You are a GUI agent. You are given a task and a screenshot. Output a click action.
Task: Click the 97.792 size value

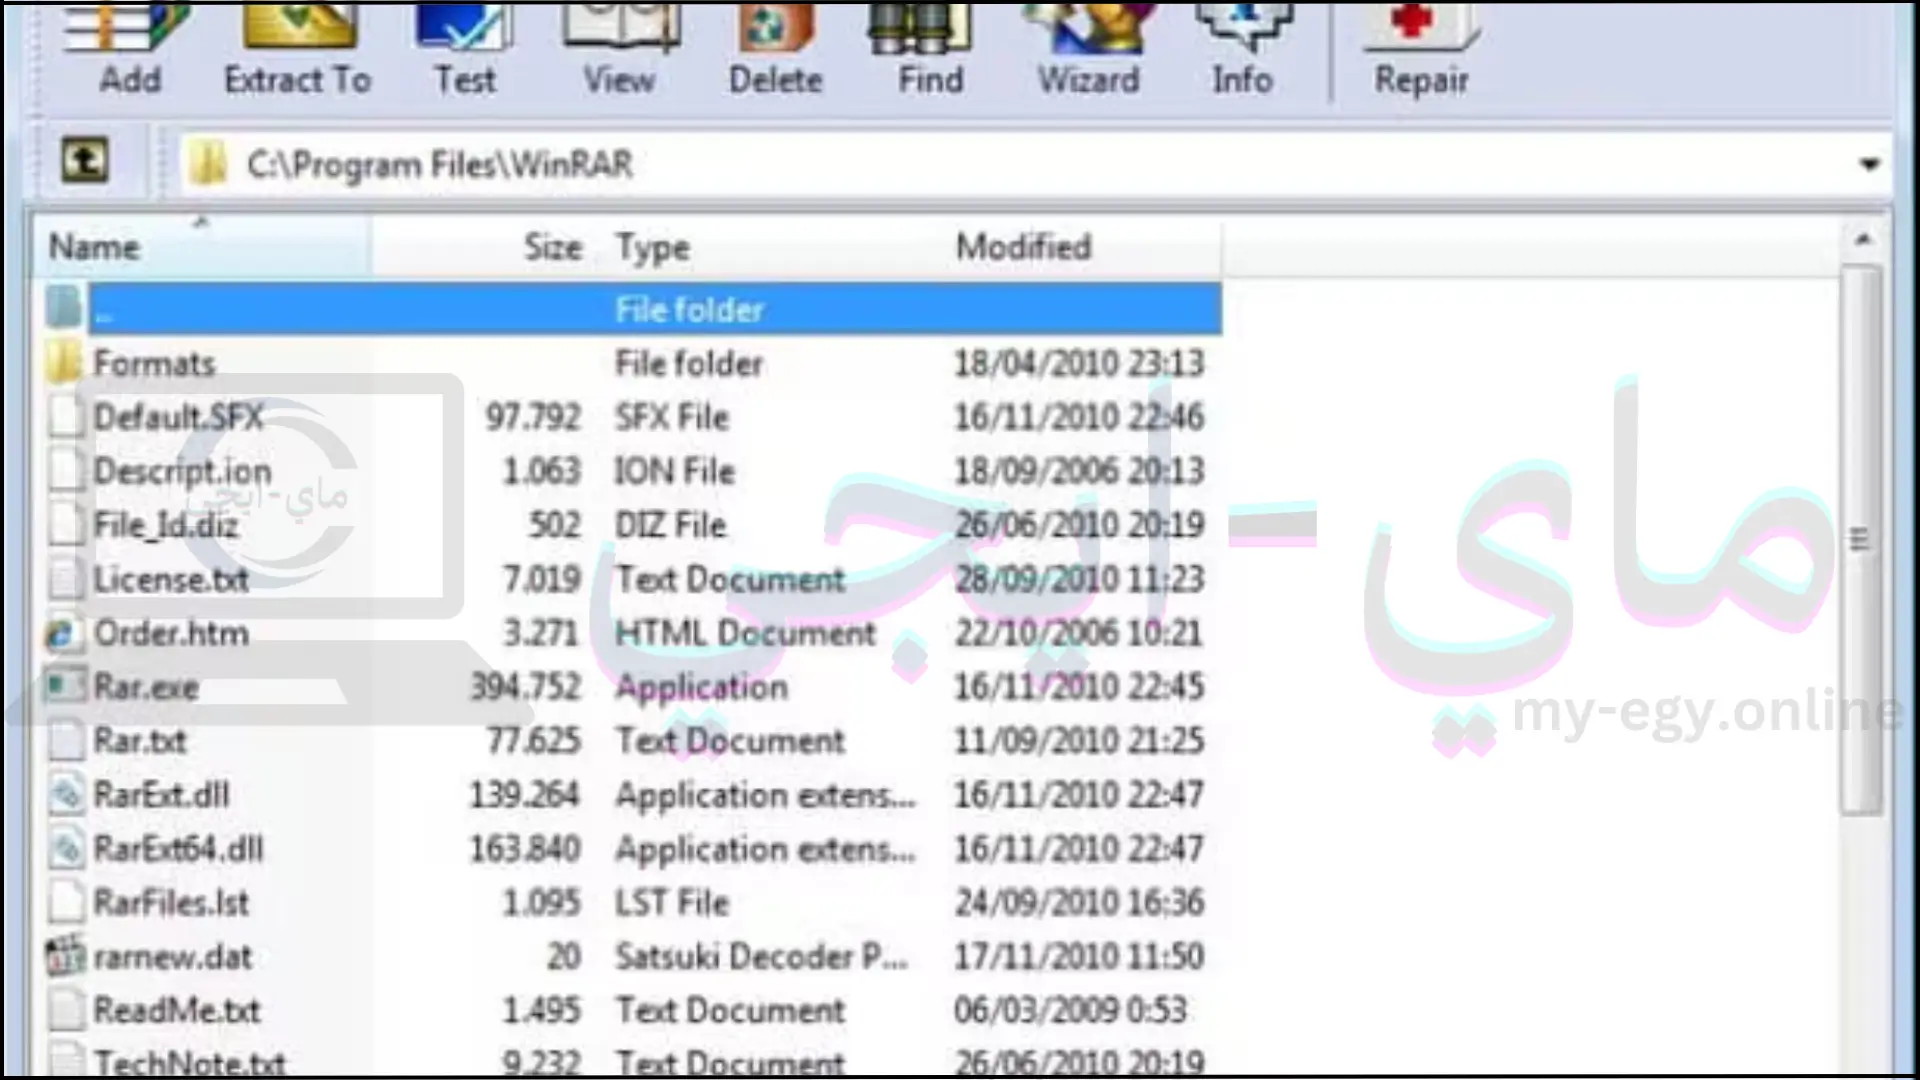[532, 417]
